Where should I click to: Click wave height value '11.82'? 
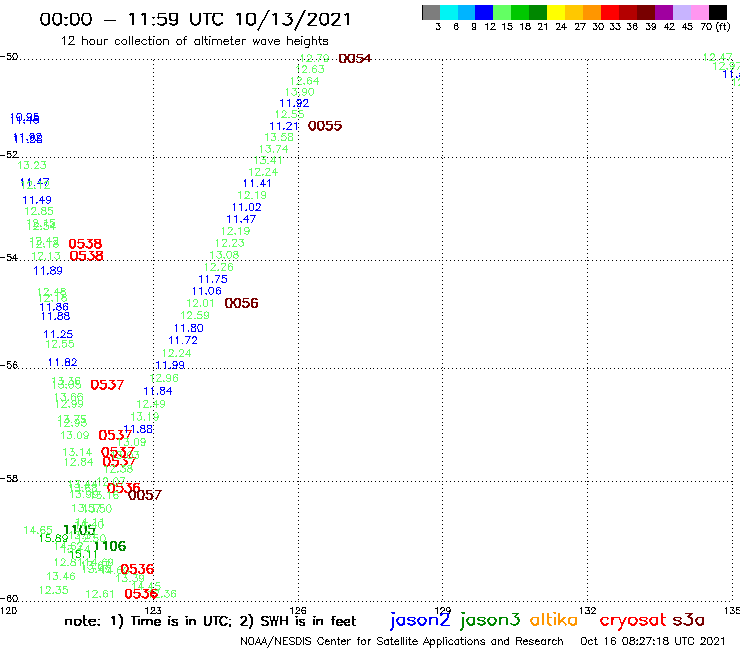62,363
